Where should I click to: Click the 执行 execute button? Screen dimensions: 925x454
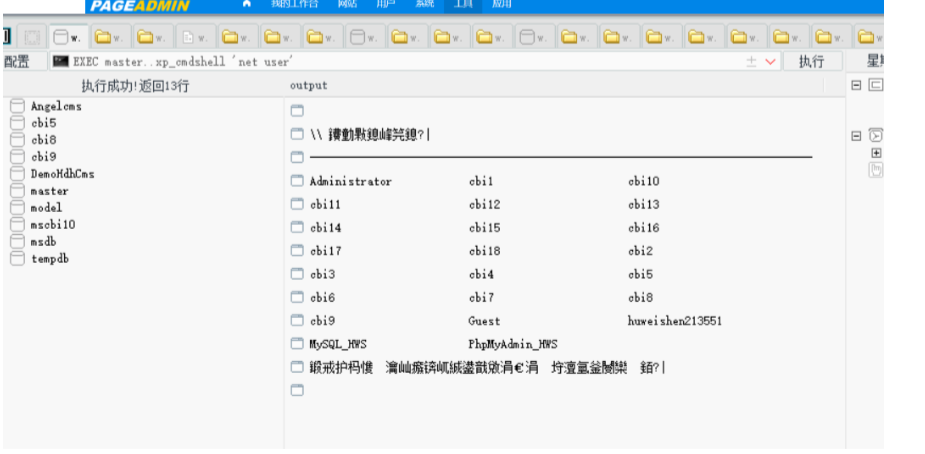(x=812, y=61)
